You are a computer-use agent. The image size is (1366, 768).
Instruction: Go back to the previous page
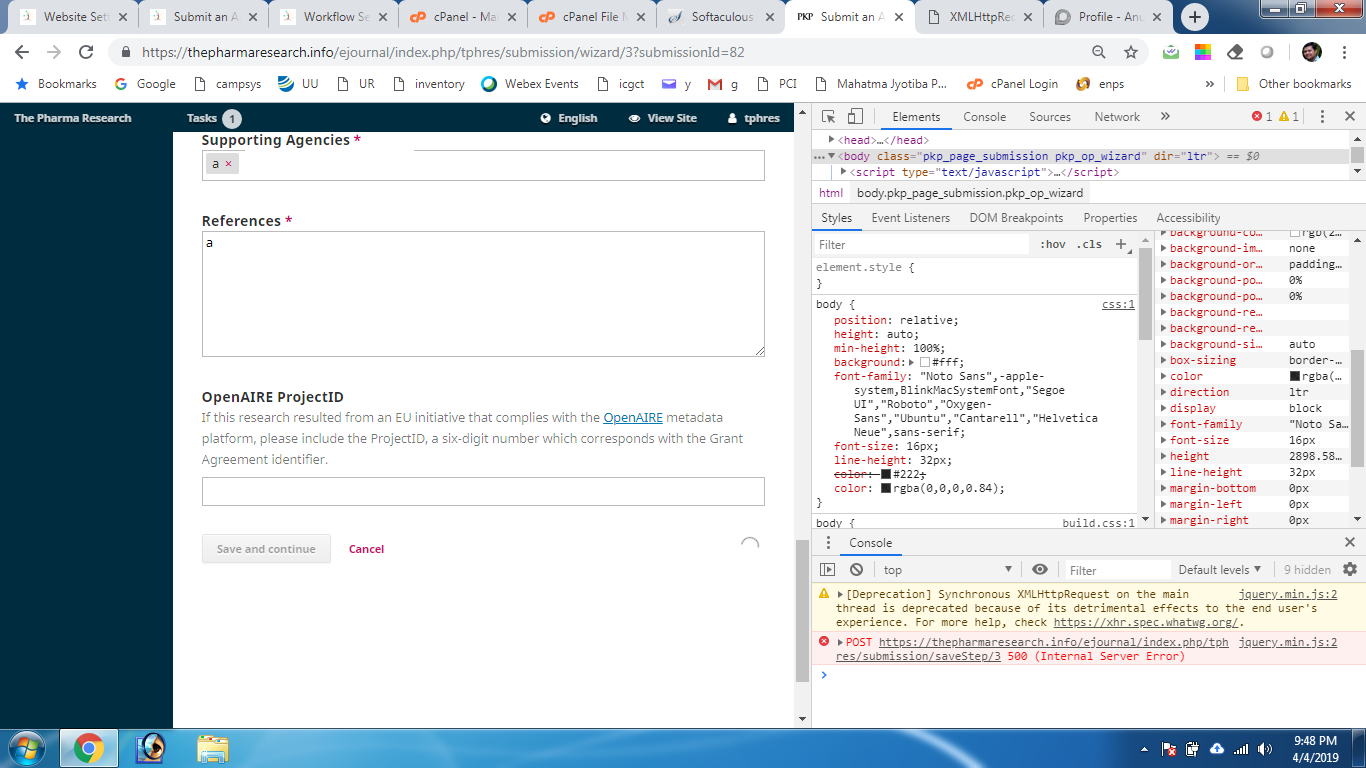[22, 52]
